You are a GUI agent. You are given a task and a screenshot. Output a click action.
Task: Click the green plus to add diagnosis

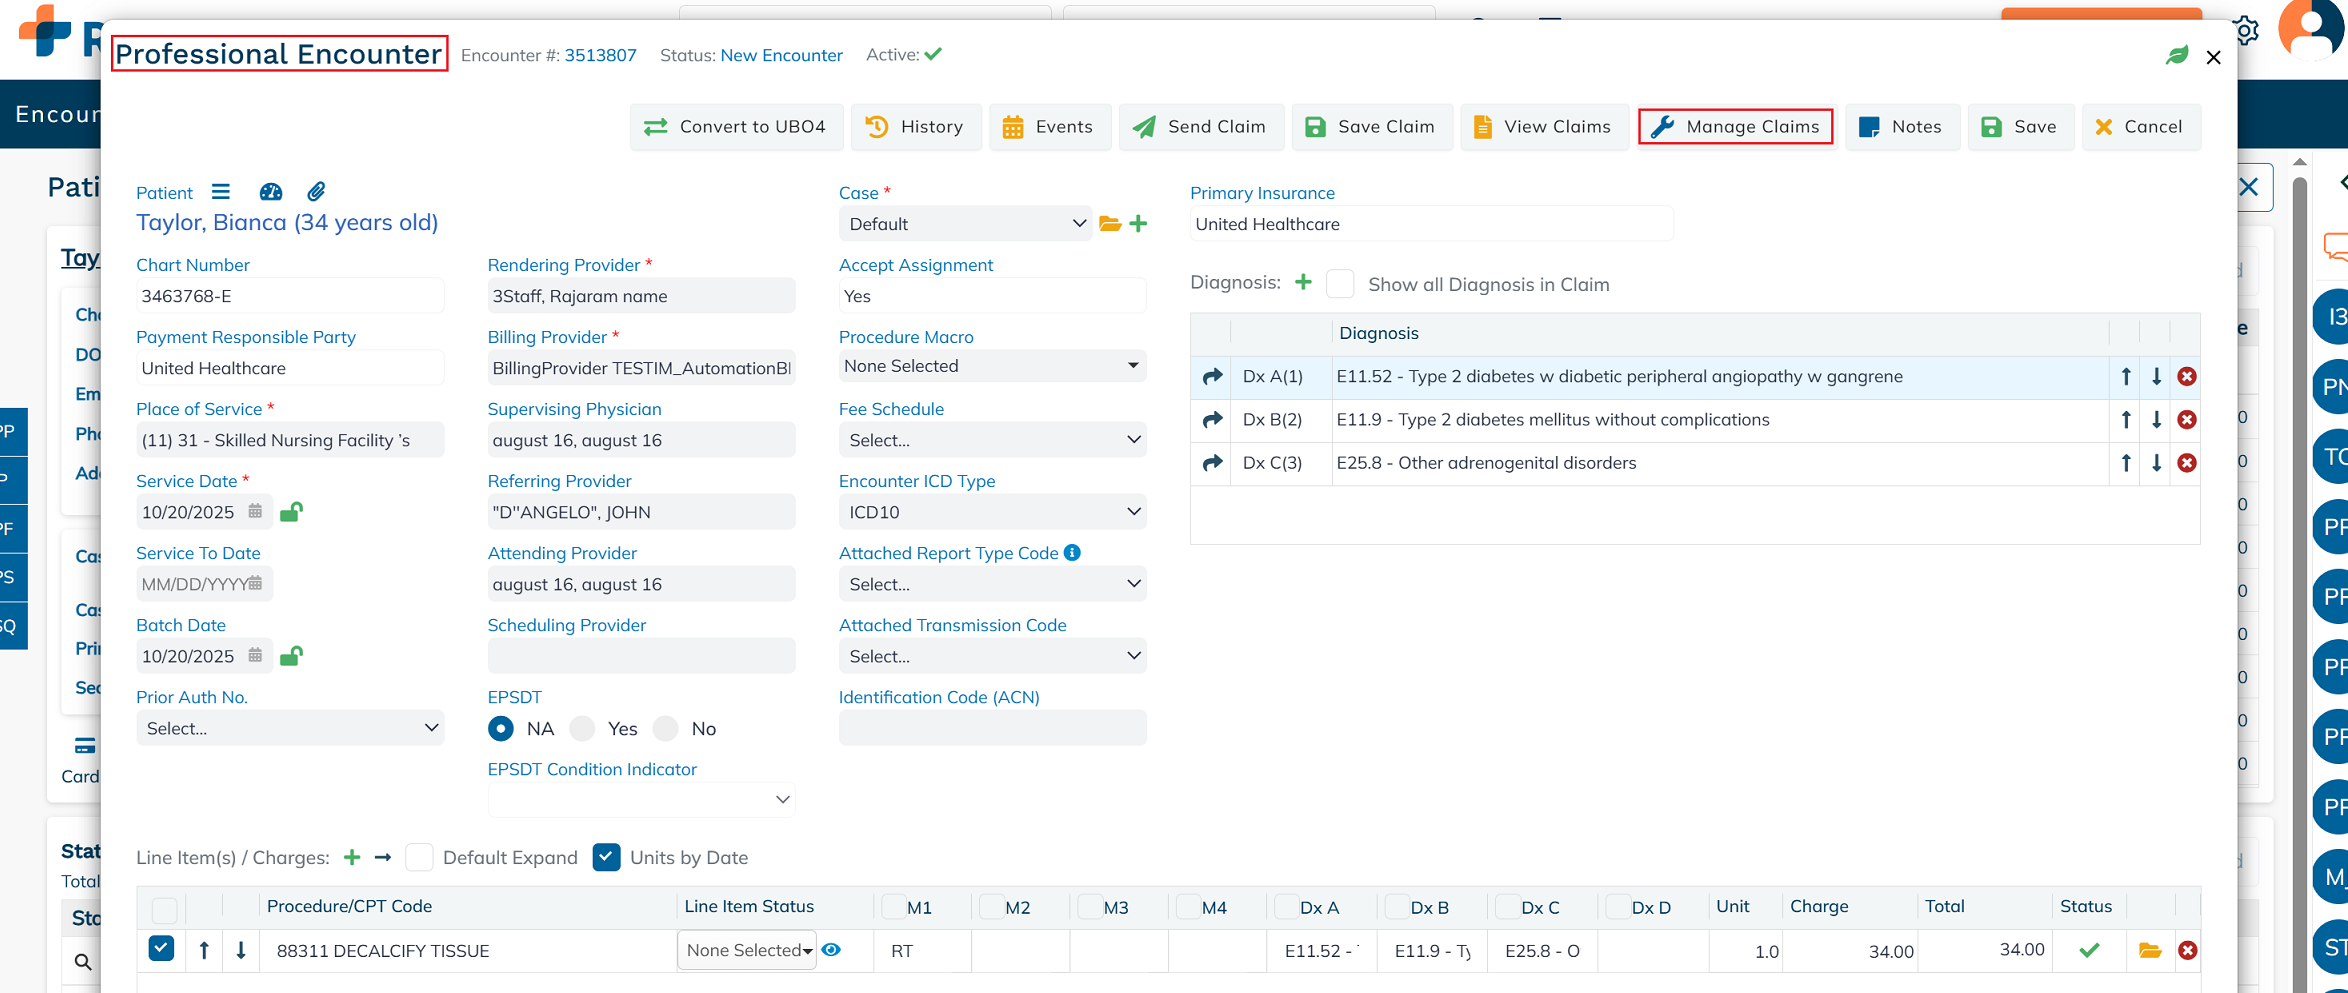point(1302,283)
